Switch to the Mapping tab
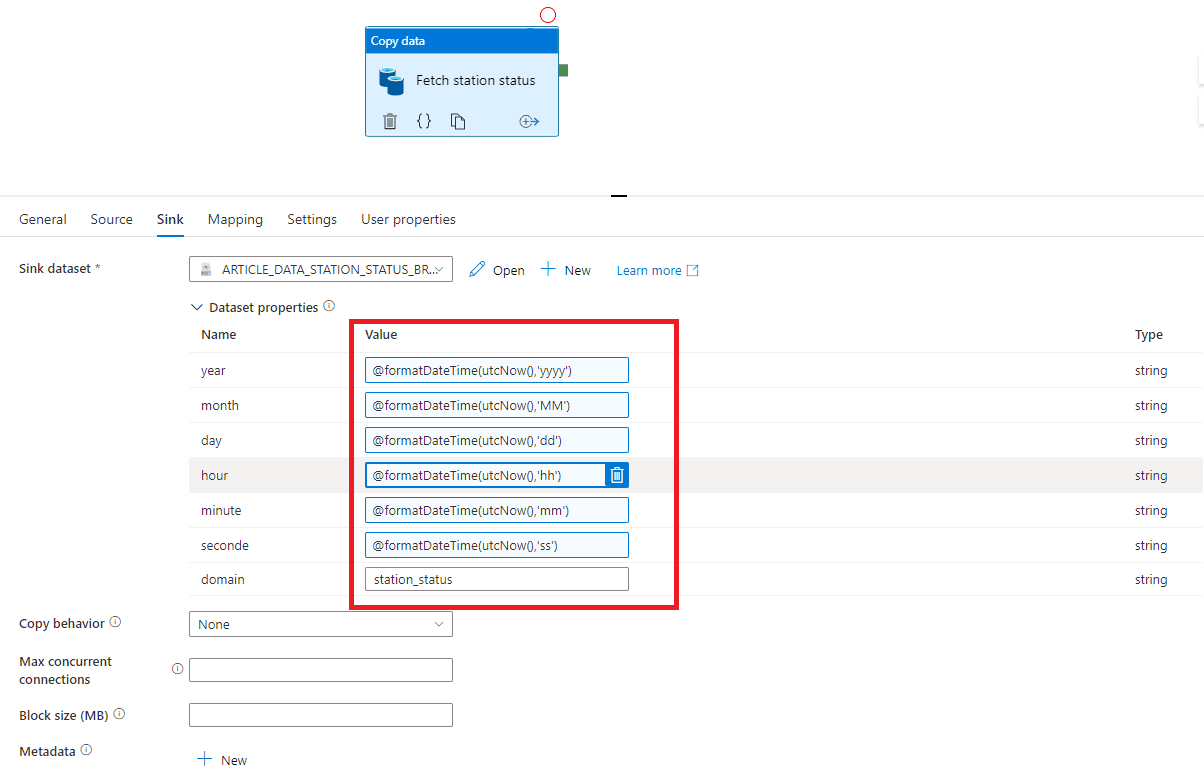 (235, 219)
